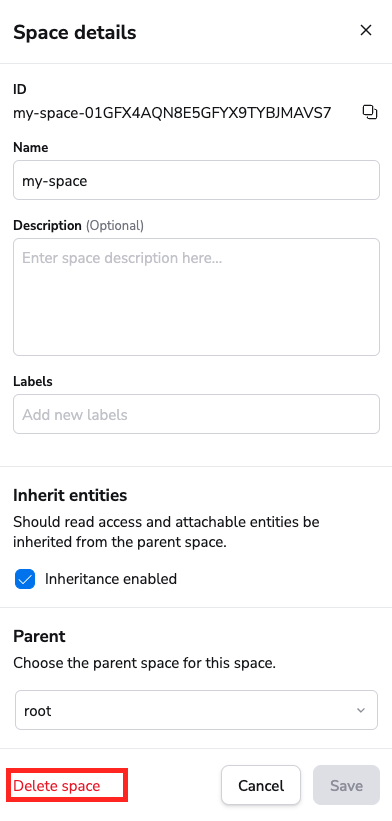The height and width of the screenshot is (821, 392).
Task: Click the chevron arrow in Parent dropdown
Action: click(x=361, y=711)
